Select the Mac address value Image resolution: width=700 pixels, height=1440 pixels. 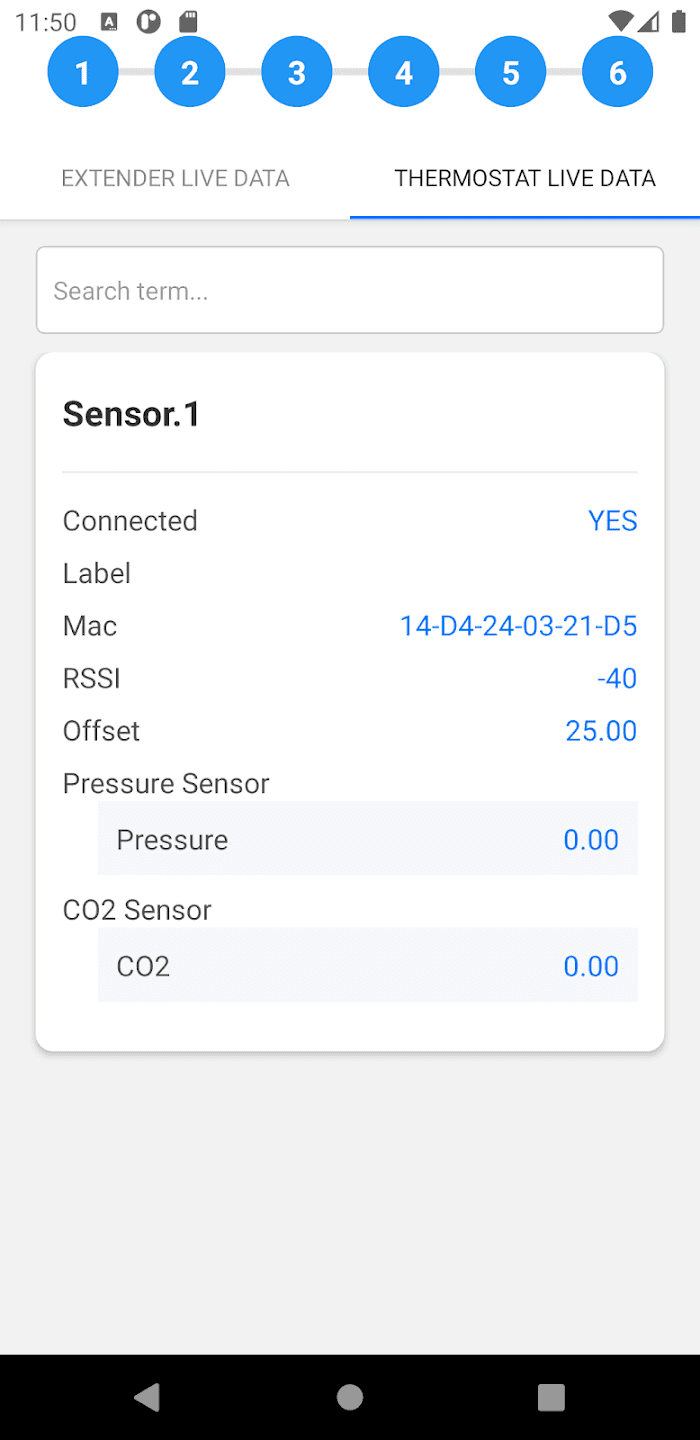(x=518, y=626)
